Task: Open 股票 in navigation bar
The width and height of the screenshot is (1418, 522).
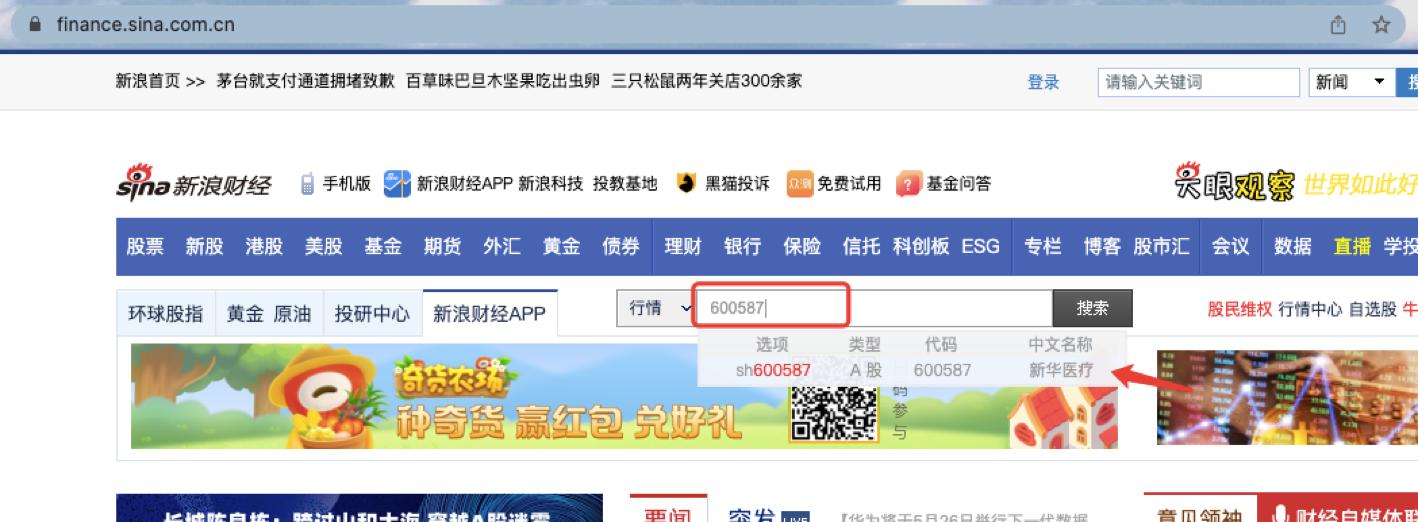Action: point(145,246)
